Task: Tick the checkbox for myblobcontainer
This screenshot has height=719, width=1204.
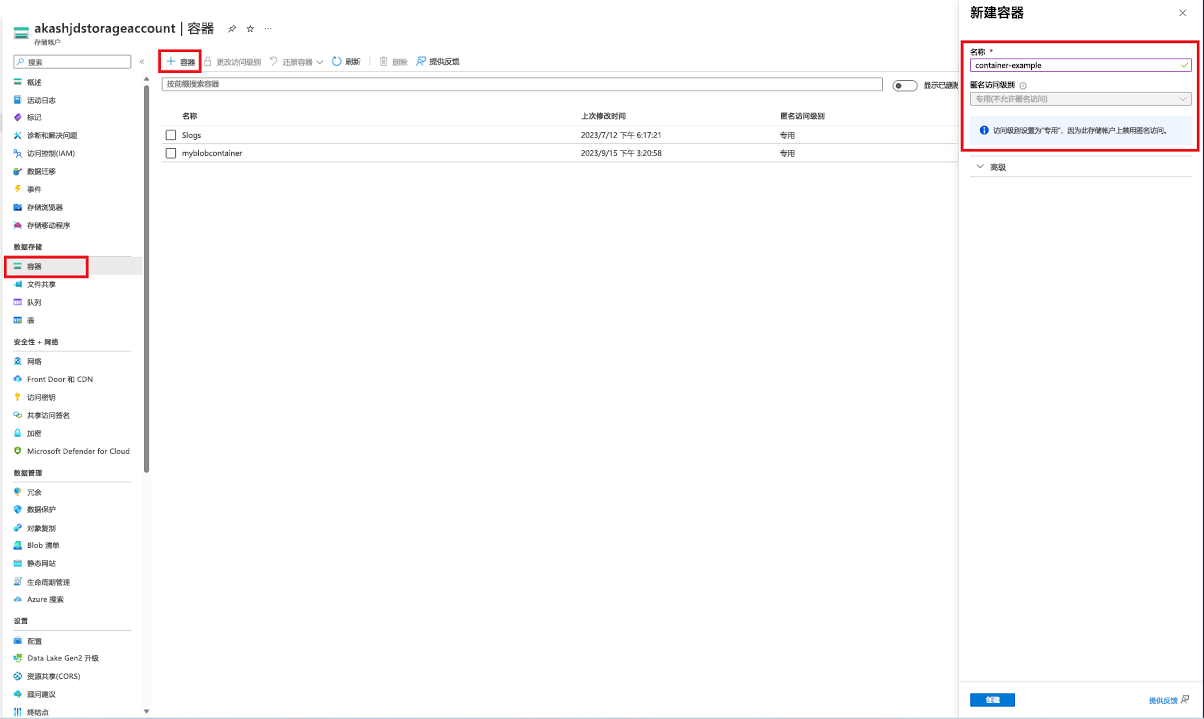Action: pyautogui.click(x=171, y=153)
